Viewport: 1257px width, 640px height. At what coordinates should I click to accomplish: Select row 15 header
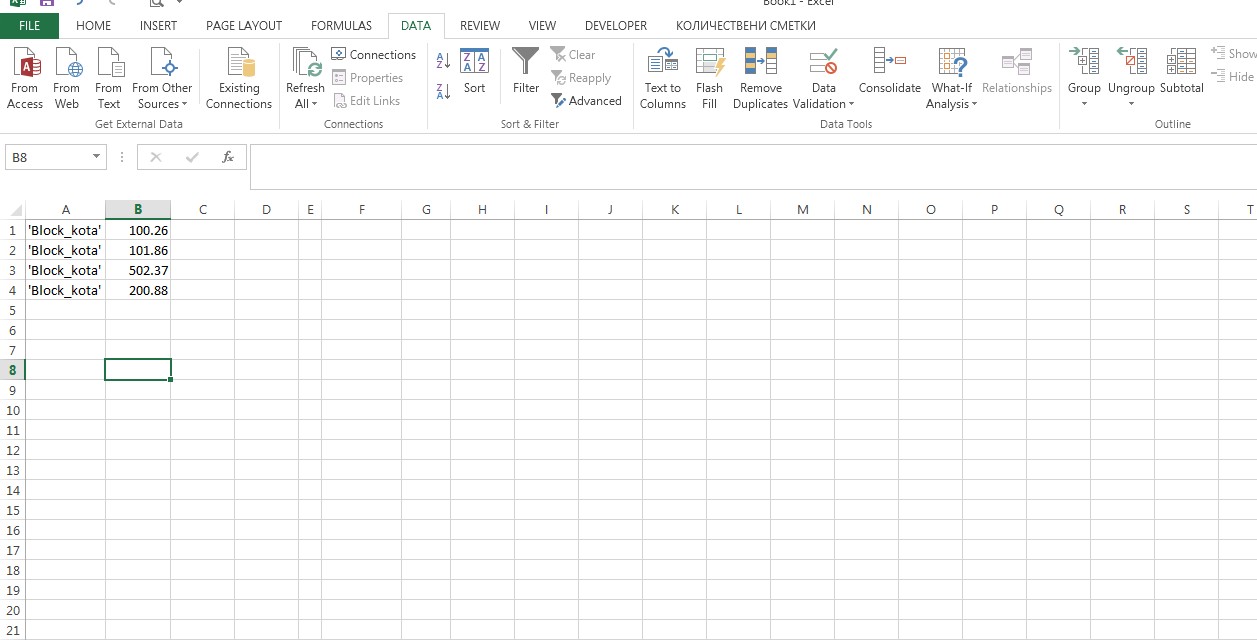click(13, 510)
